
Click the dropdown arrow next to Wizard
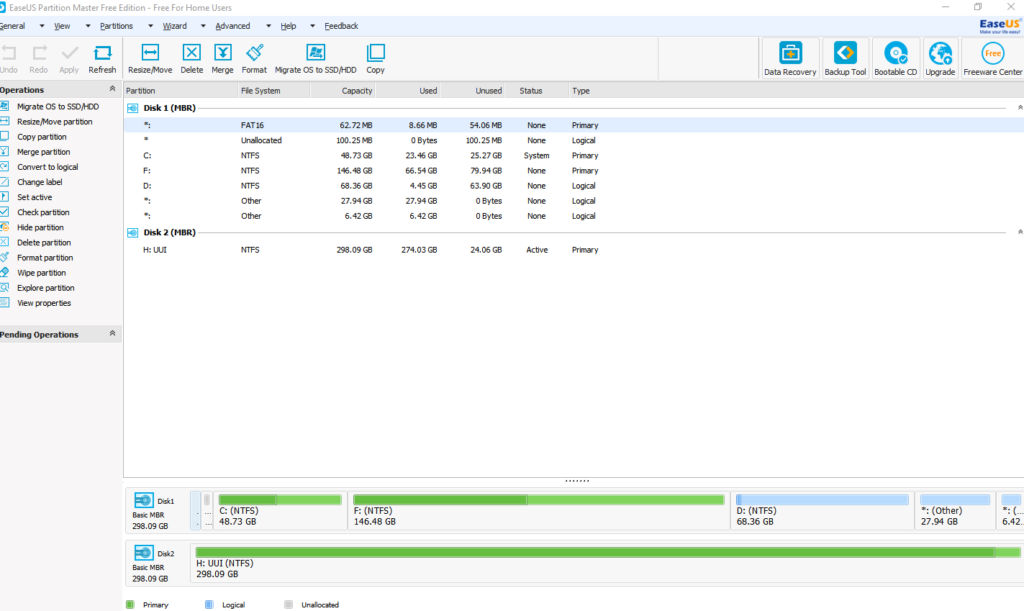[x=203, y=26]
